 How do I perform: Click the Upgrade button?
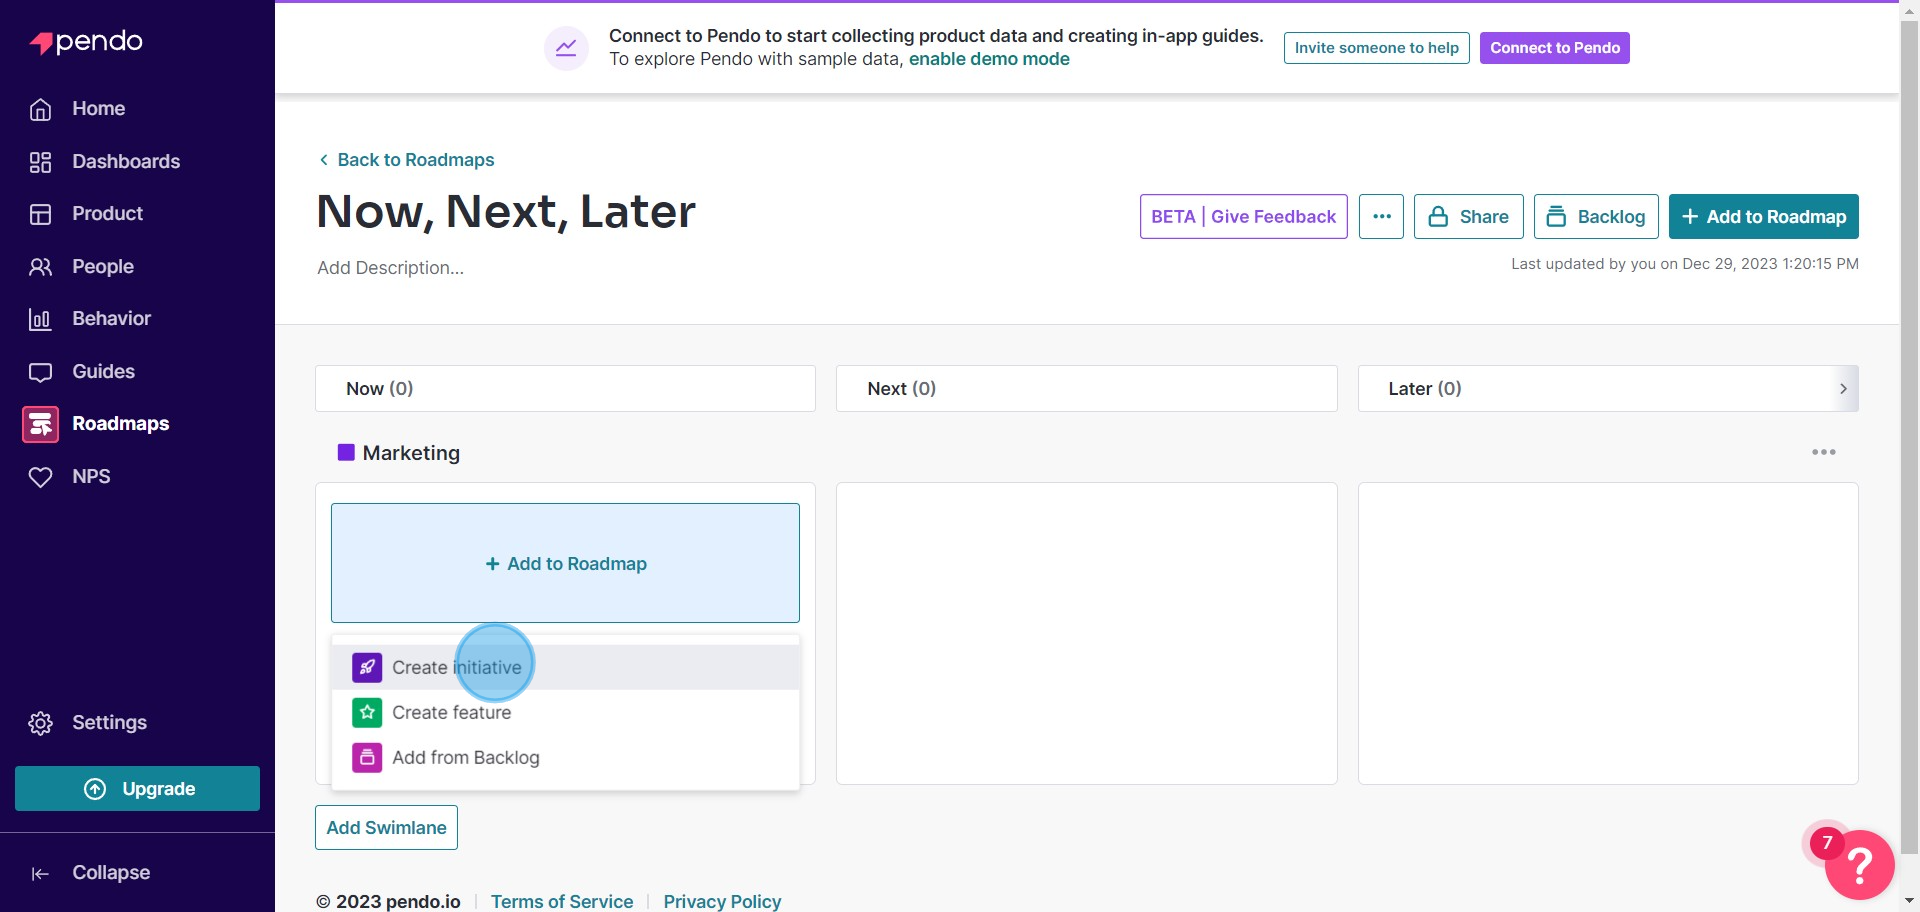[137, 789]
